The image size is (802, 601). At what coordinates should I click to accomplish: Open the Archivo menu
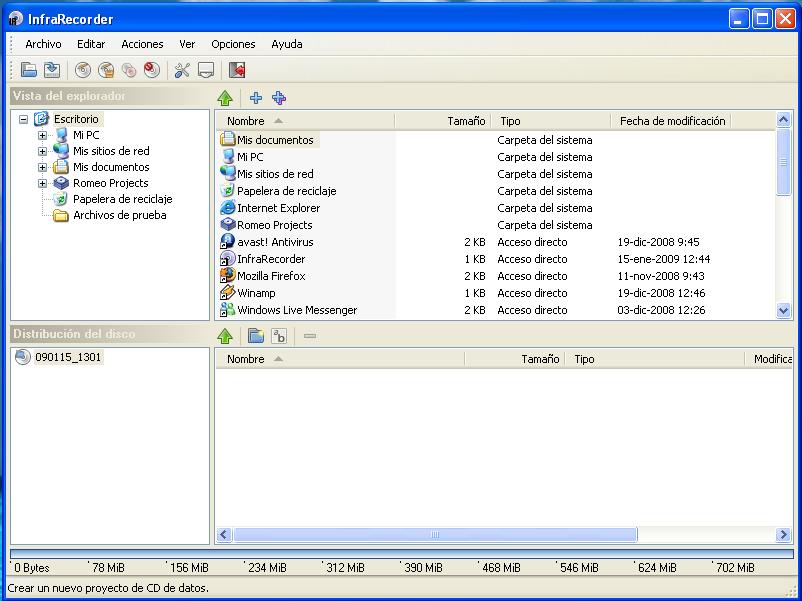pyautogui.click(x=43, y=44)
